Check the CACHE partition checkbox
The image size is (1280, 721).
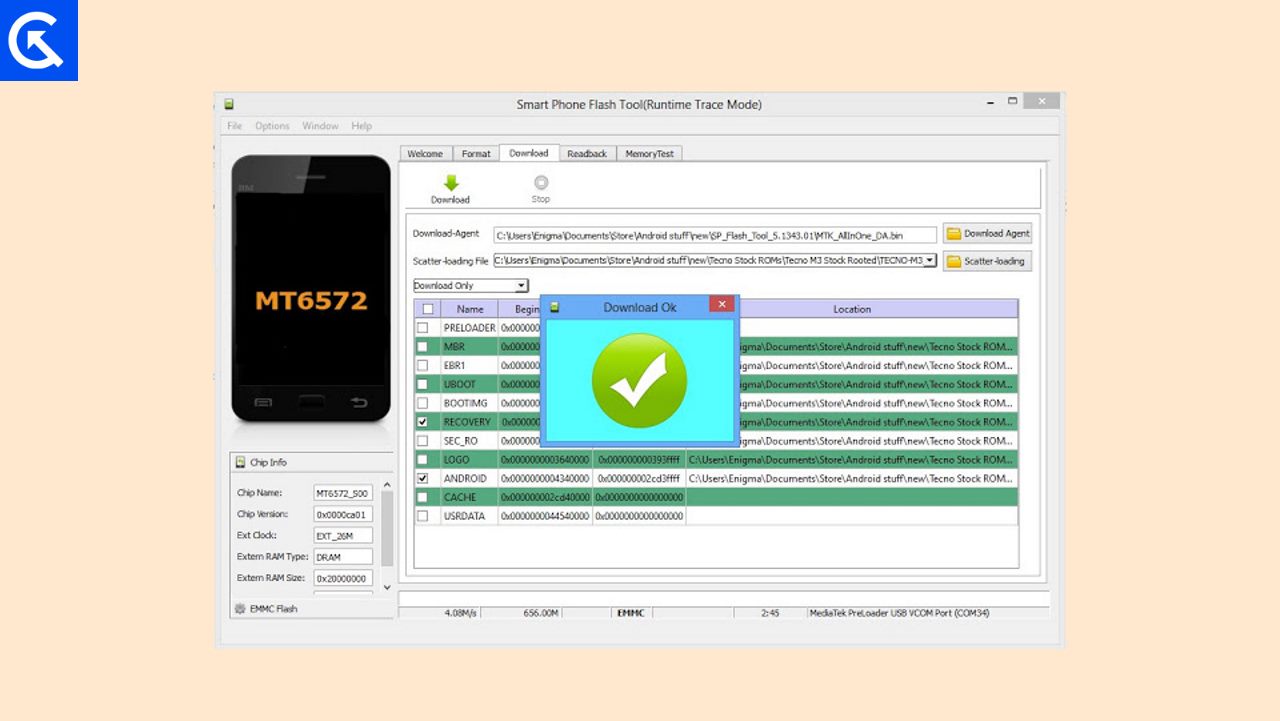coord(422,497)
